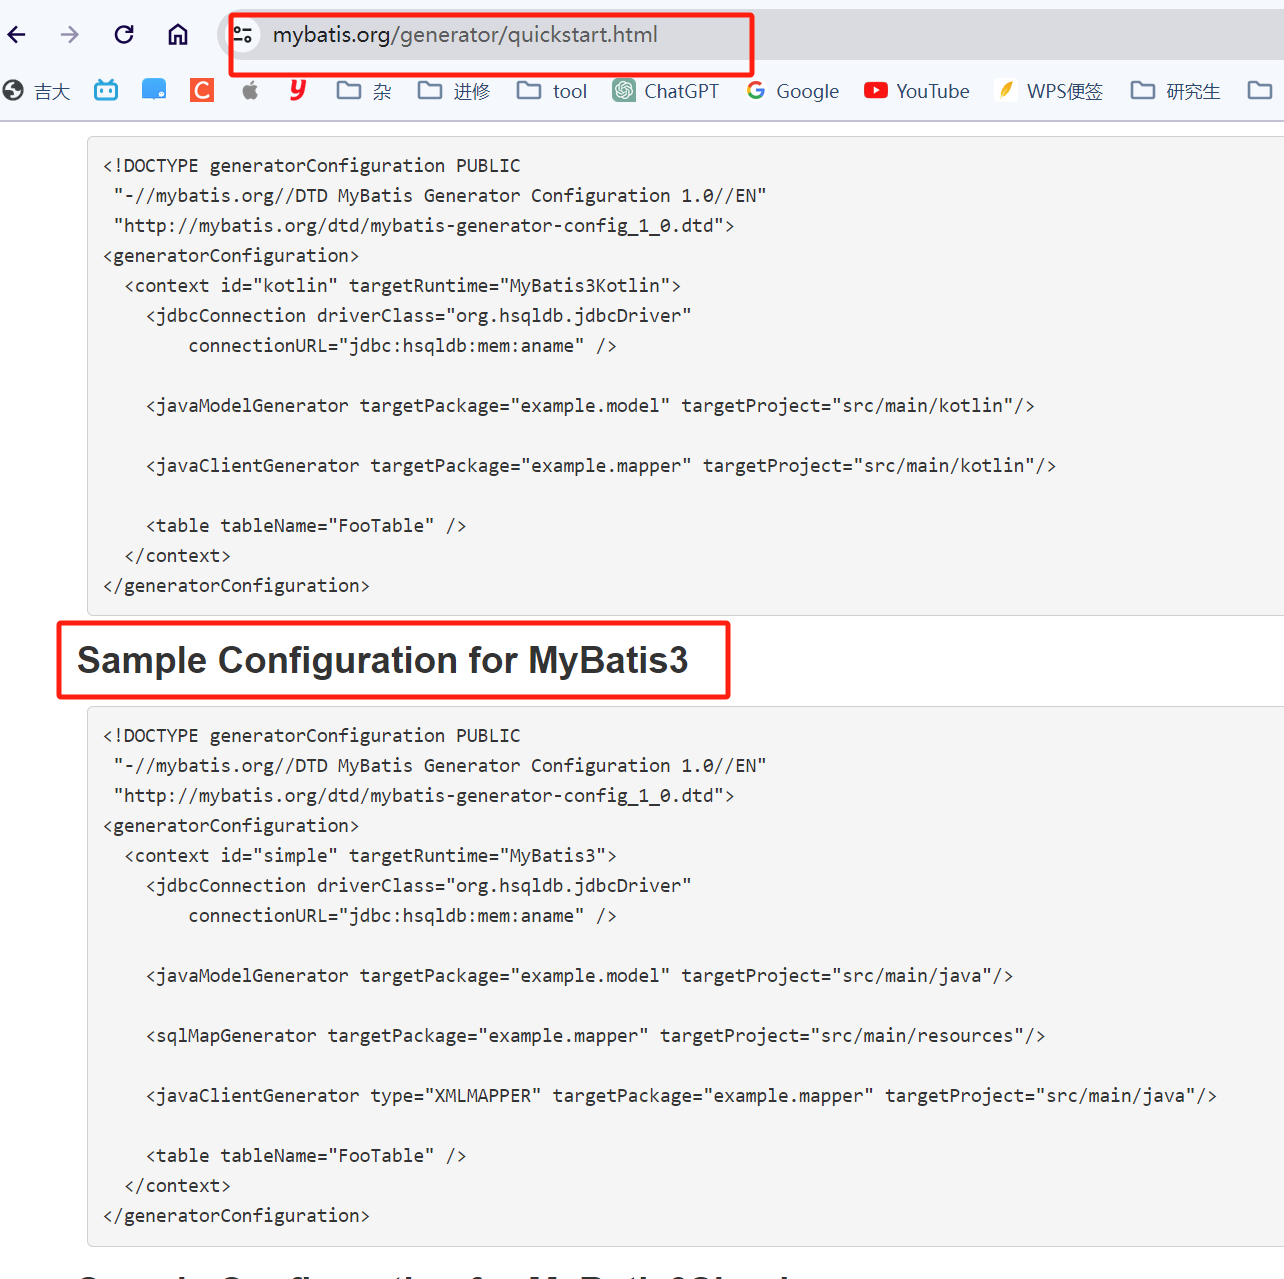Click the sqlMapGenerator src/main/resources line
1284x1279 pixels.
click(x=595, y=1036)
